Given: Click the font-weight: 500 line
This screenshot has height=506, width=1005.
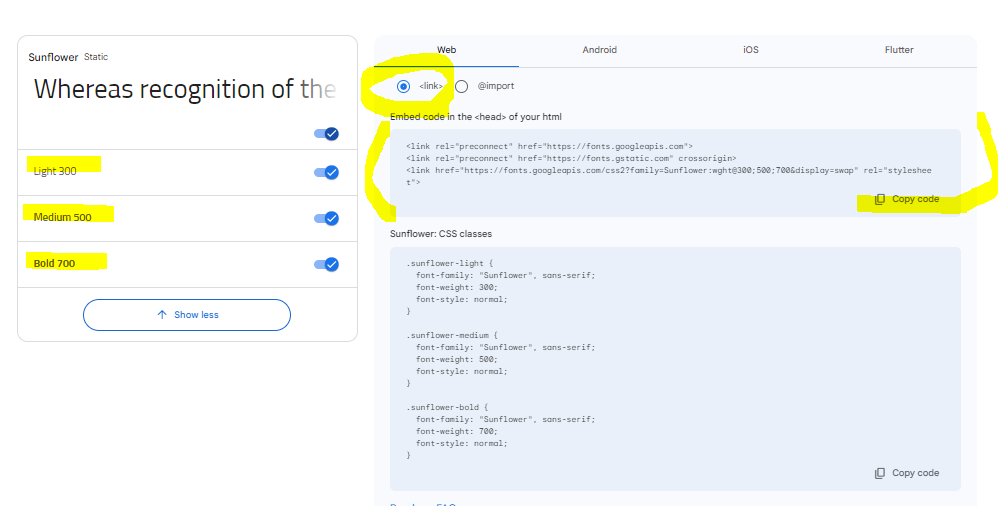Looking at the screenshot, I should pyautogui.click(x=456, y=359).
